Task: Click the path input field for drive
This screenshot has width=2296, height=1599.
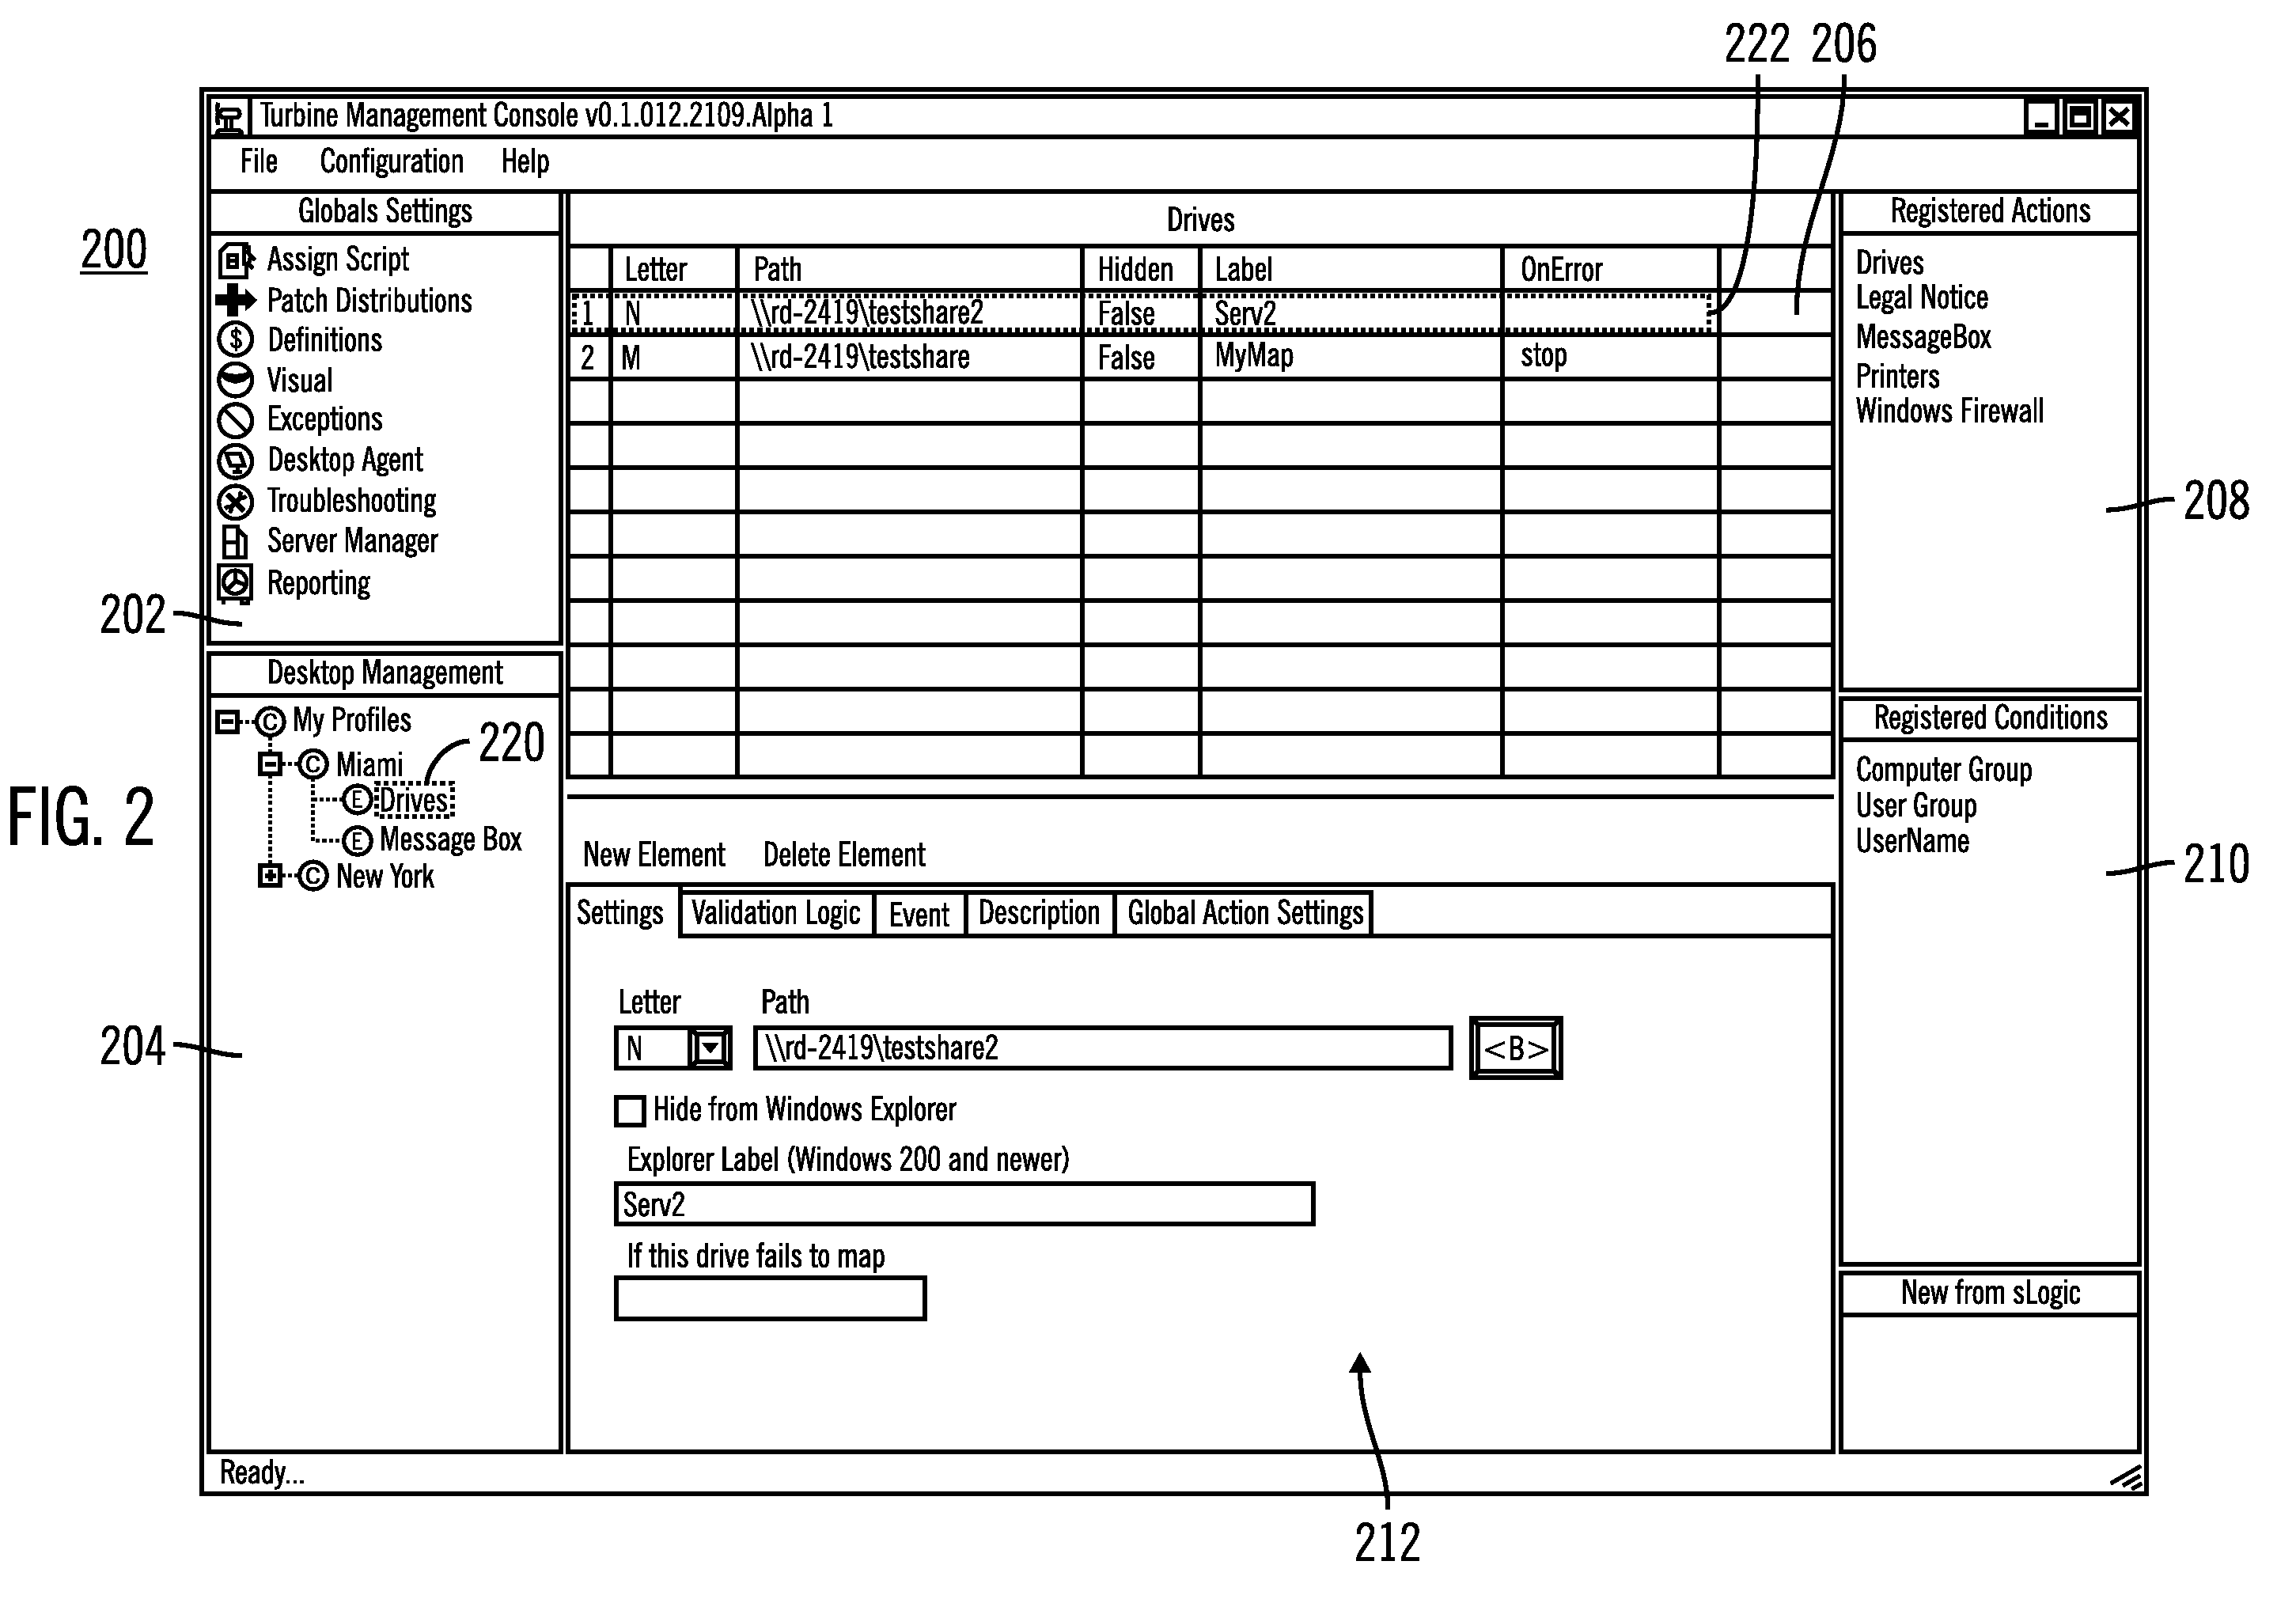Action: [1108, 1048]
